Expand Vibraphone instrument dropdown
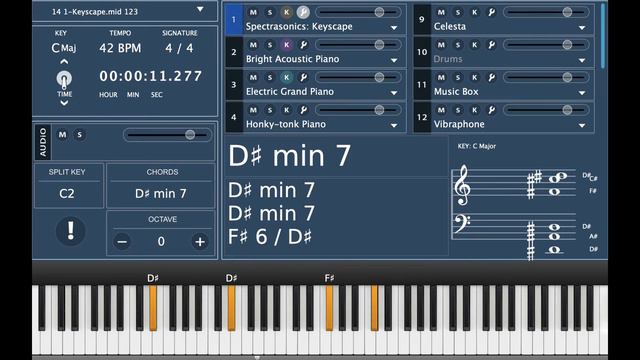 pyautogui.click(x=582, y=126)
